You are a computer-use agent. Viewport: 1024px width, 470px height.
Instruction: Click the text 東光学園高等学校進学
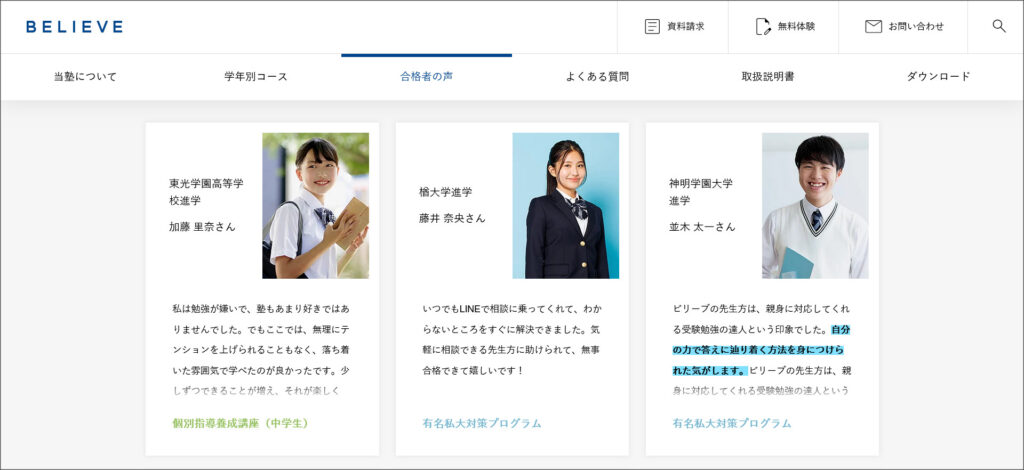206,192
